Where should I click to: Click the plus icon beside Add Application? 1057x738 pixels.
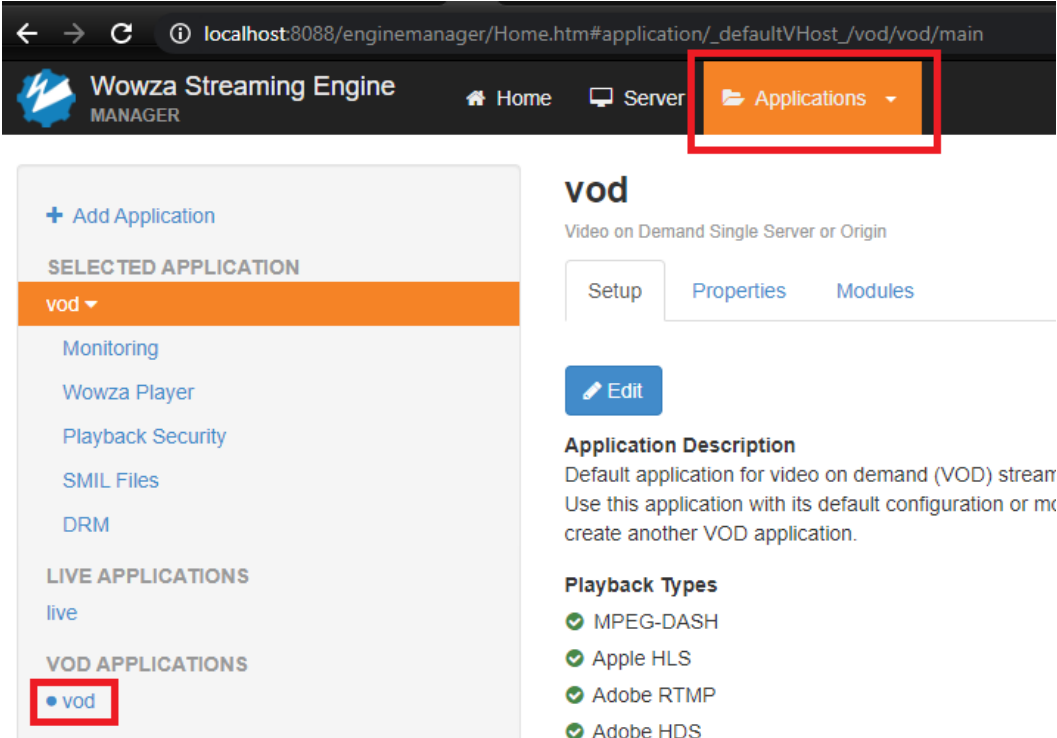pyautogui.click(x=55, y=215)
